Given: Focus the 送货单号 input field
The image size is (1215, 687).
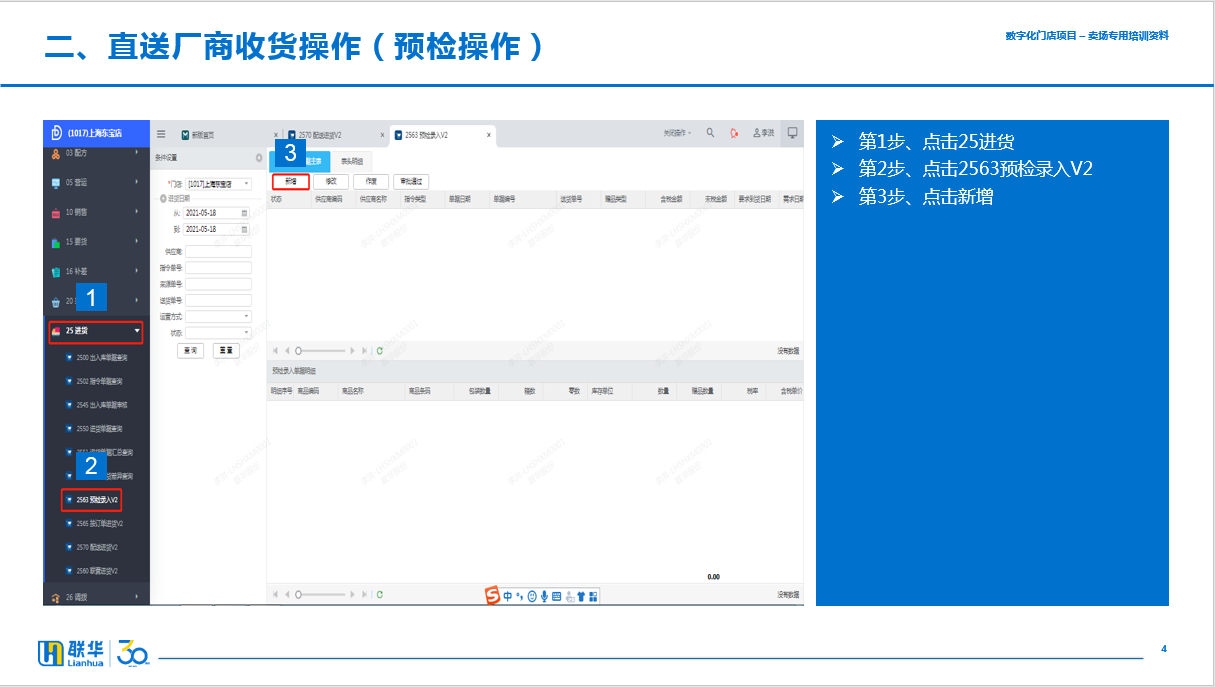Looking at the screenshot, I should coord(219,300).
